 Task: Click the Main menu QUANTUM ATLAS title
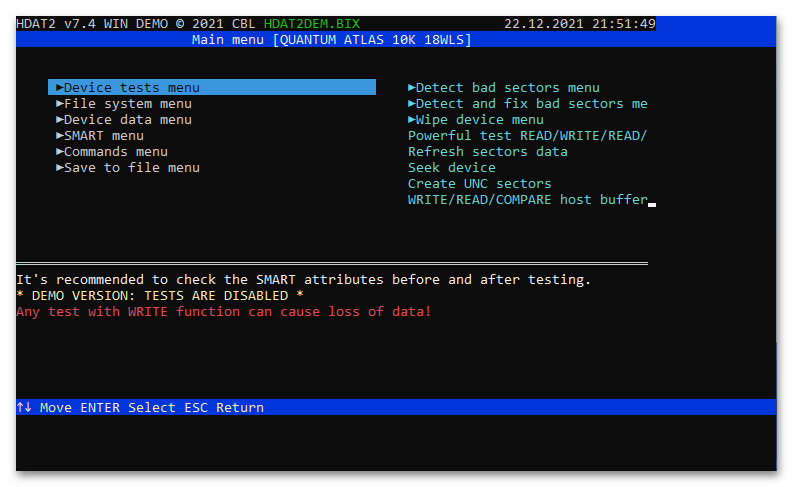(x=331, y=39)
